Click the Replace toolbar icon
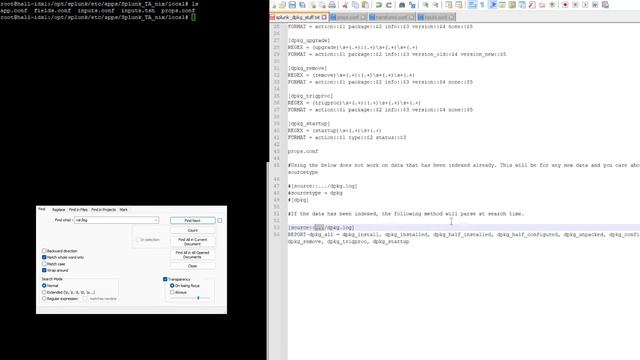Viewport: 640px width, 360px height. tap(412, 5)
